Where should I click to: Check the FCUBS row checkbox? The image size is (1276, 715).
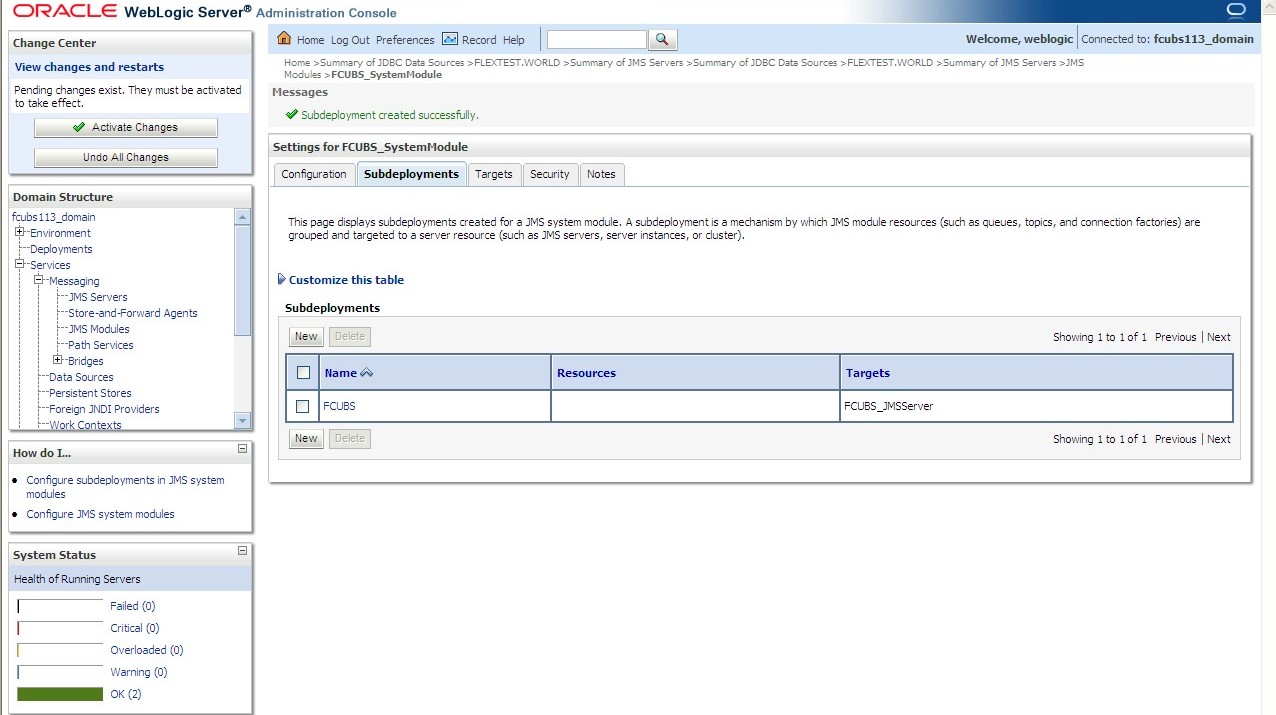pyautogui.click(x=303, y=406)
